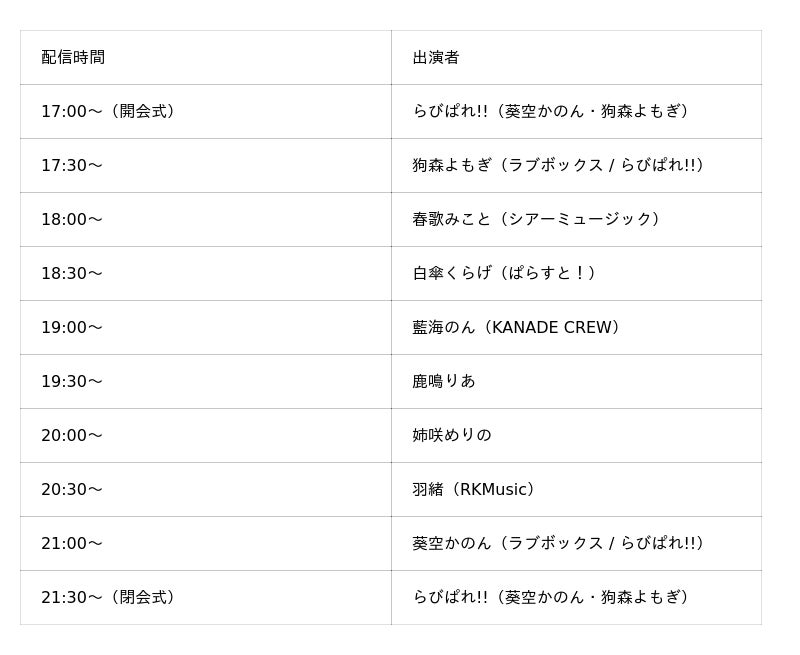Select the 21:30〜（閉会式） time cell
This screenshot has width=800, height=655.
coord(110,598)
